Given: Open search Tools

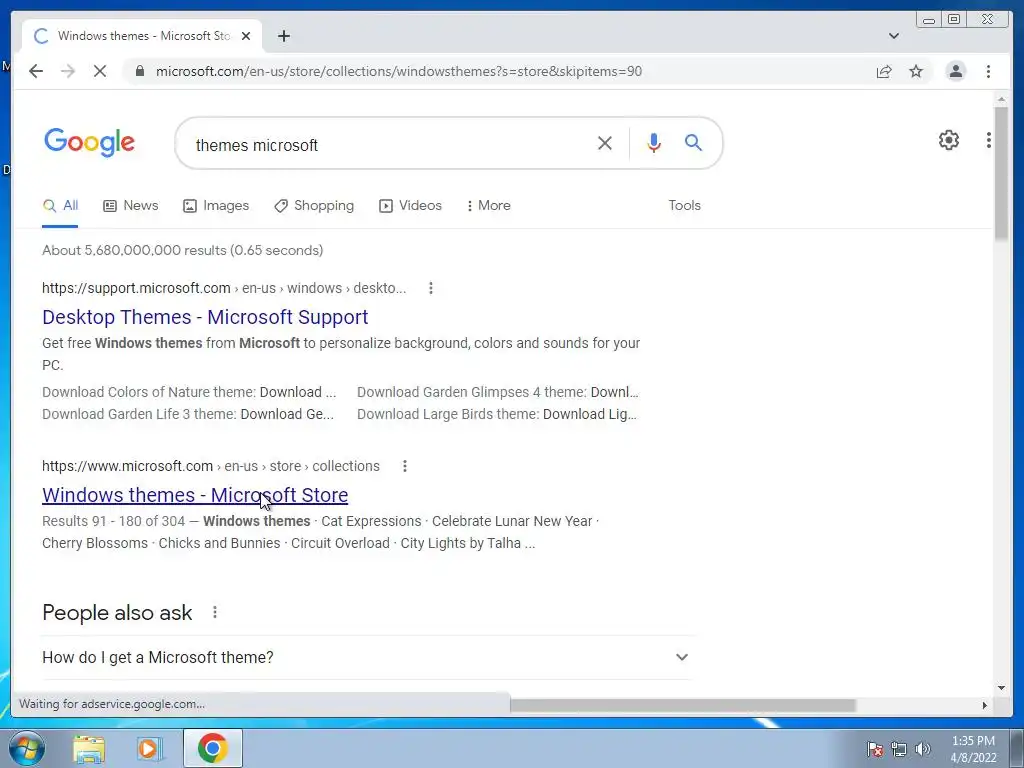Looking at the screenshot, I should [x=684, y=206].
